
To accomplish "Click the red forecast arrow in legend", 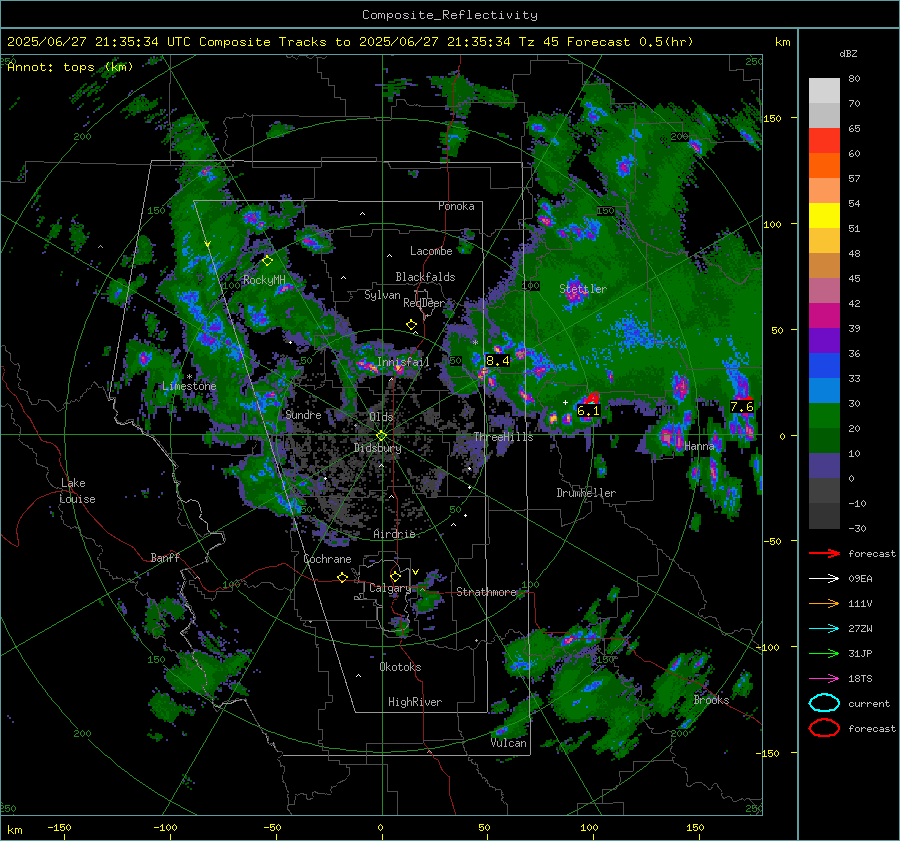I will [x=824, y=553].
